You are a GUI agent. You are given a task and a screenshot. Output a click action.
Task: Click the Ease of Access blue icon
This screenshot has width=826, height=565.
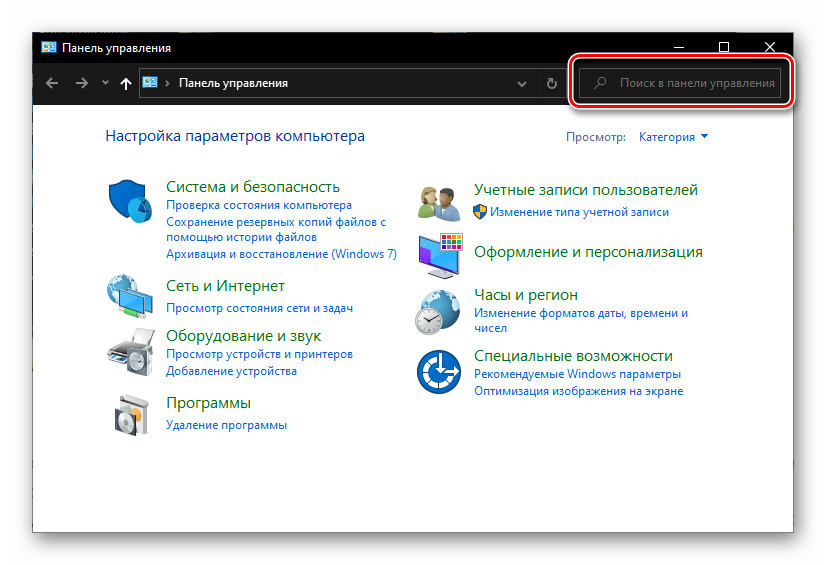point(438,373)
